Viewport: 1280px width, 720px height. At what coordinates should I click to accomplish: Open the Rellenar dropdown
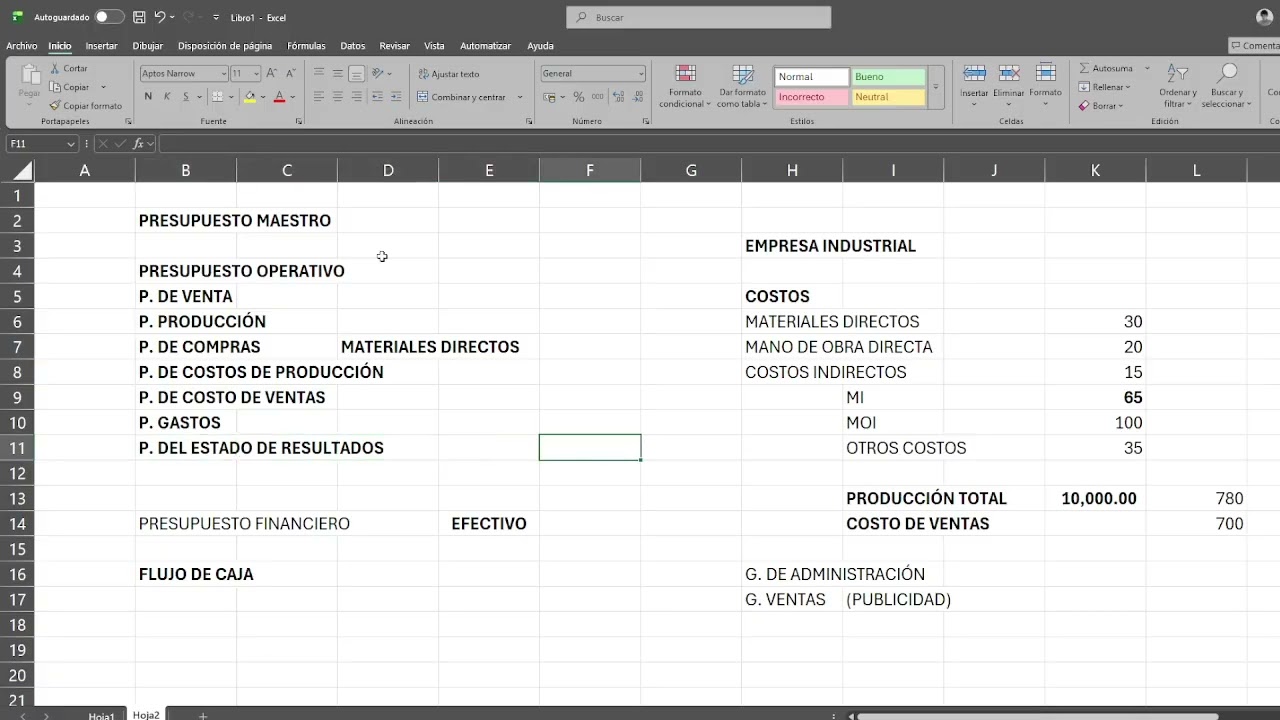pyautogui.click(x=1105, y=87)
